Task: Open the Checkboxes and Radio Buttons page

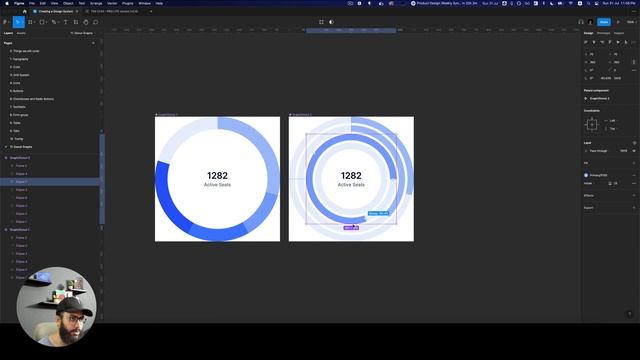Action: [32, 99]
